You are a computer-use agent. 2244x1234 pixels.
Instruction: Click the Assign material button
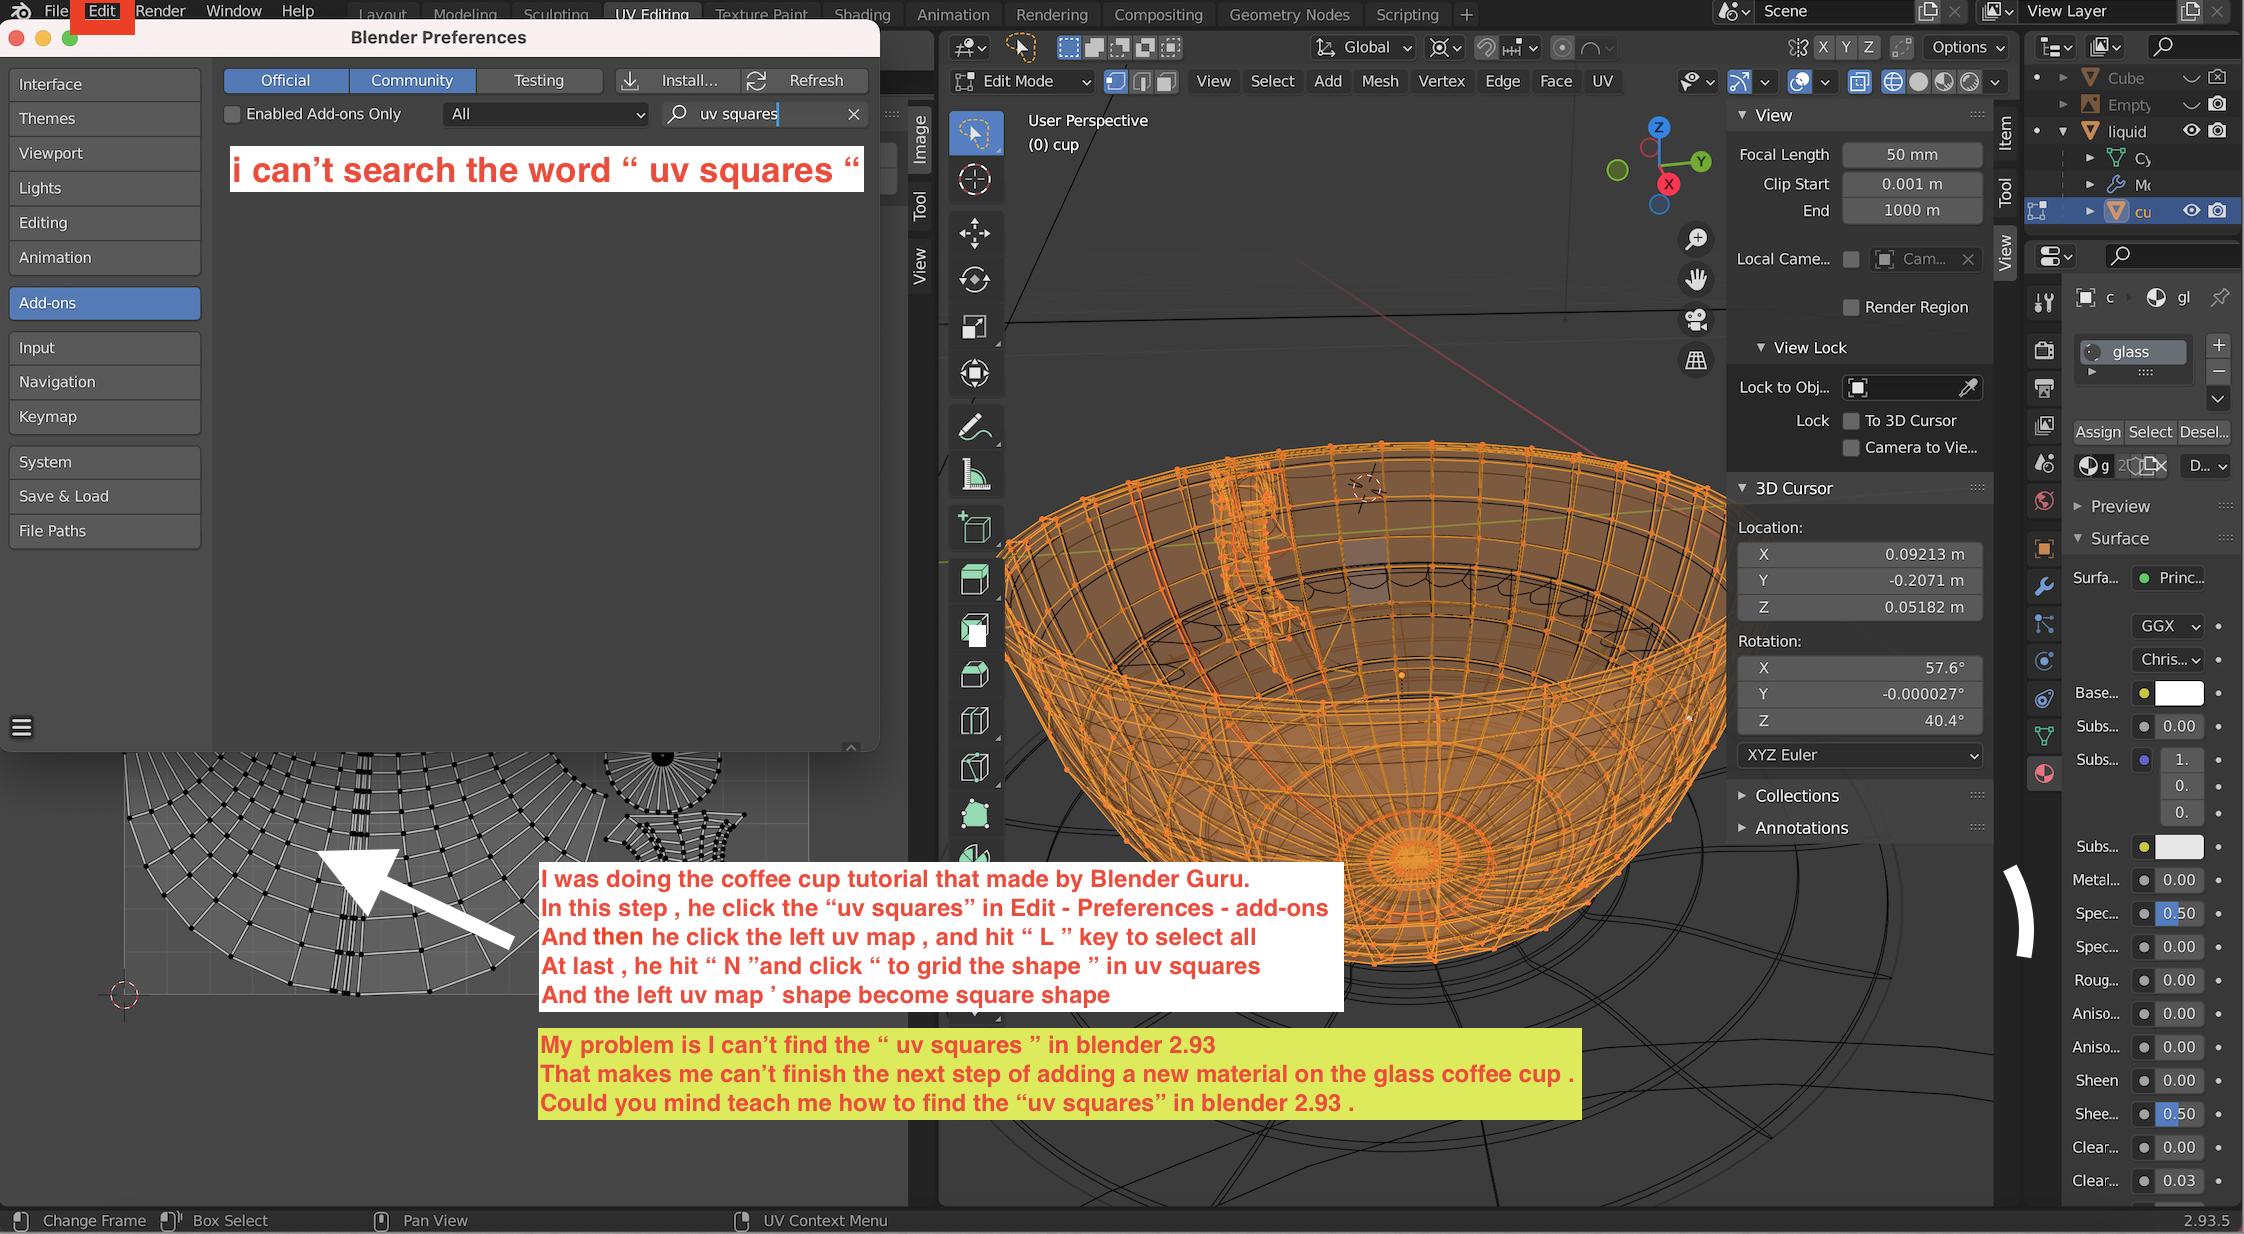click(2098, 431)
